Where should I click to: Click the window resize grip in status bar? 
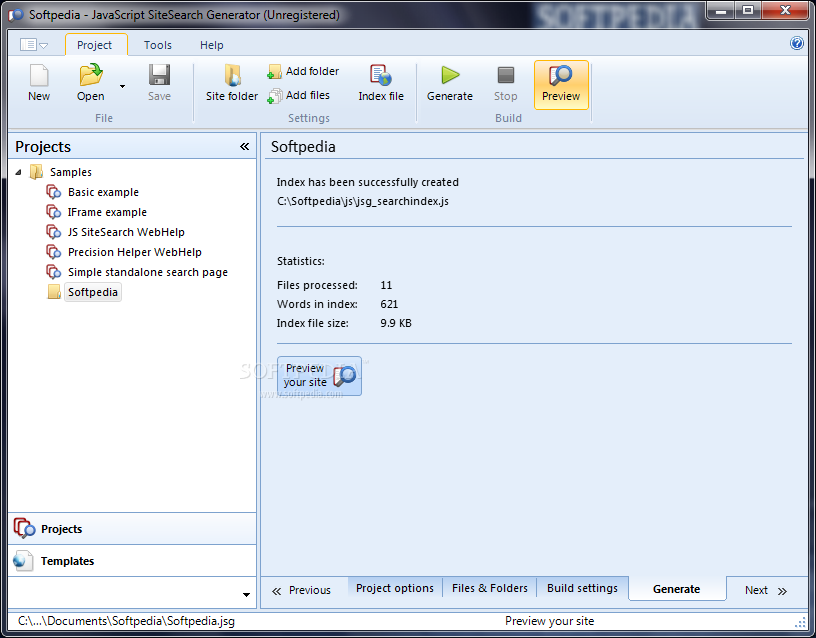[x=800, y=622]
